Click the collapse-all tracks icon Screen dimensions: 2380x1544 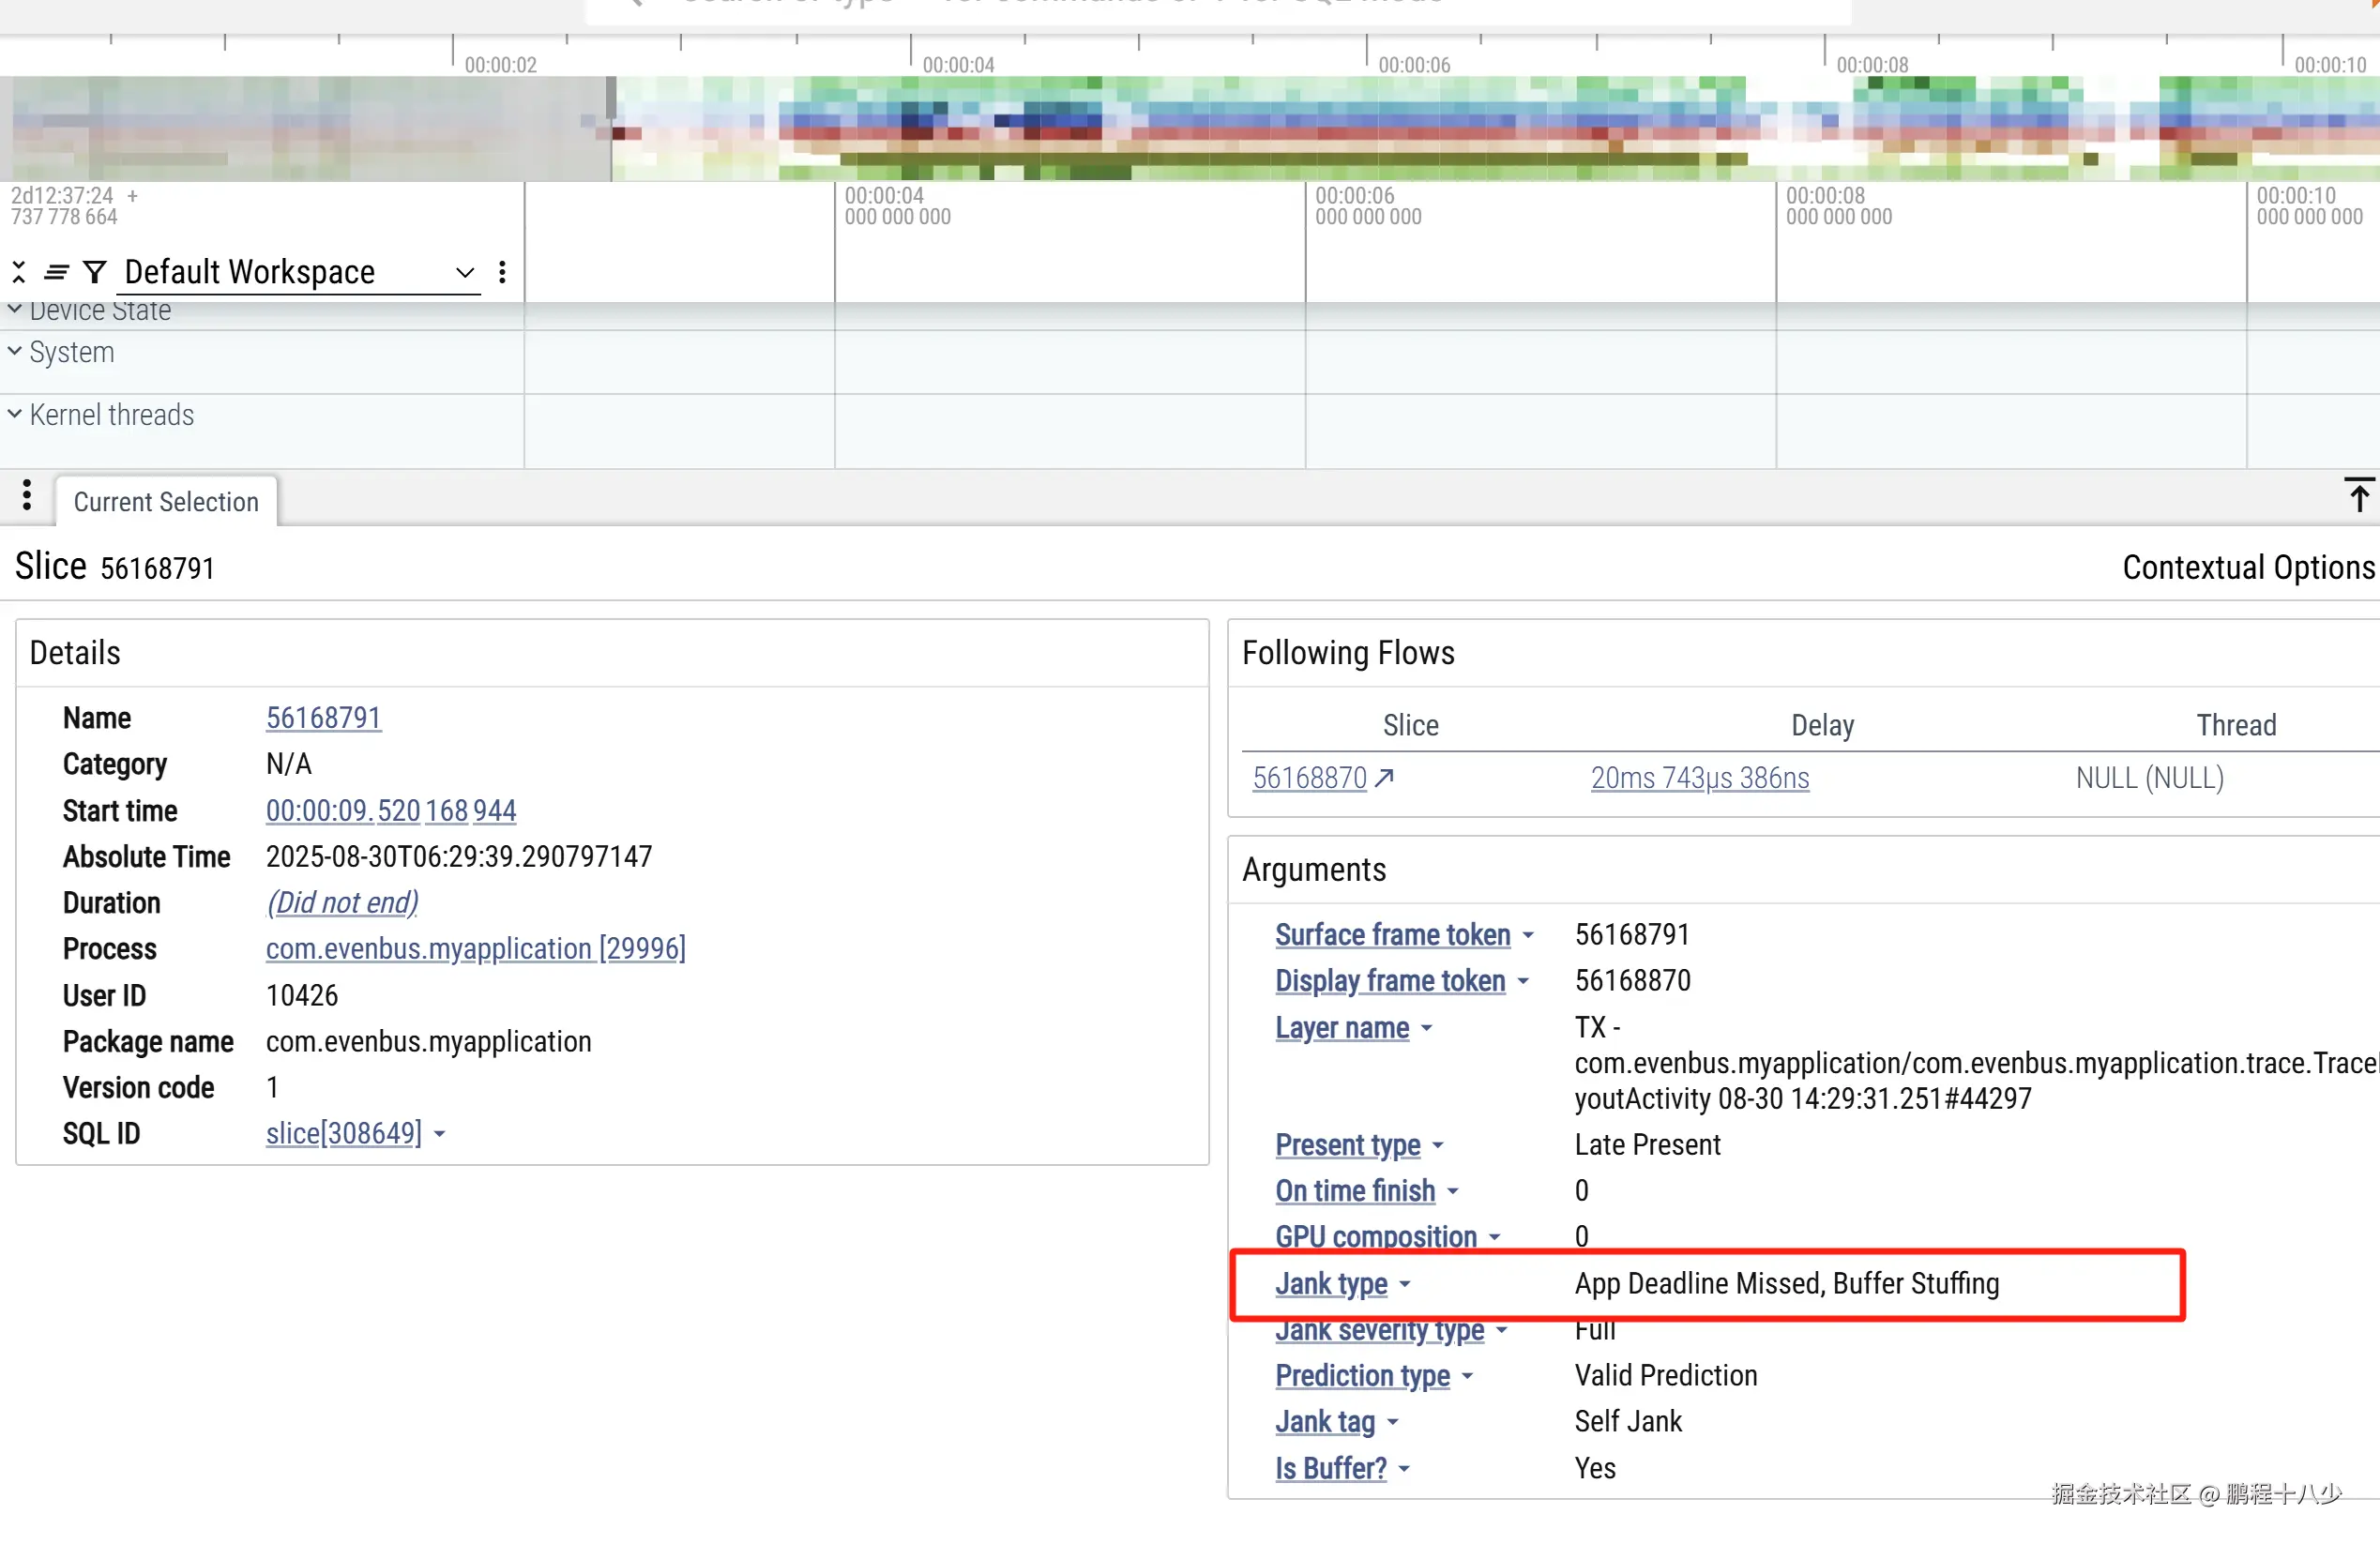point(18,272)
